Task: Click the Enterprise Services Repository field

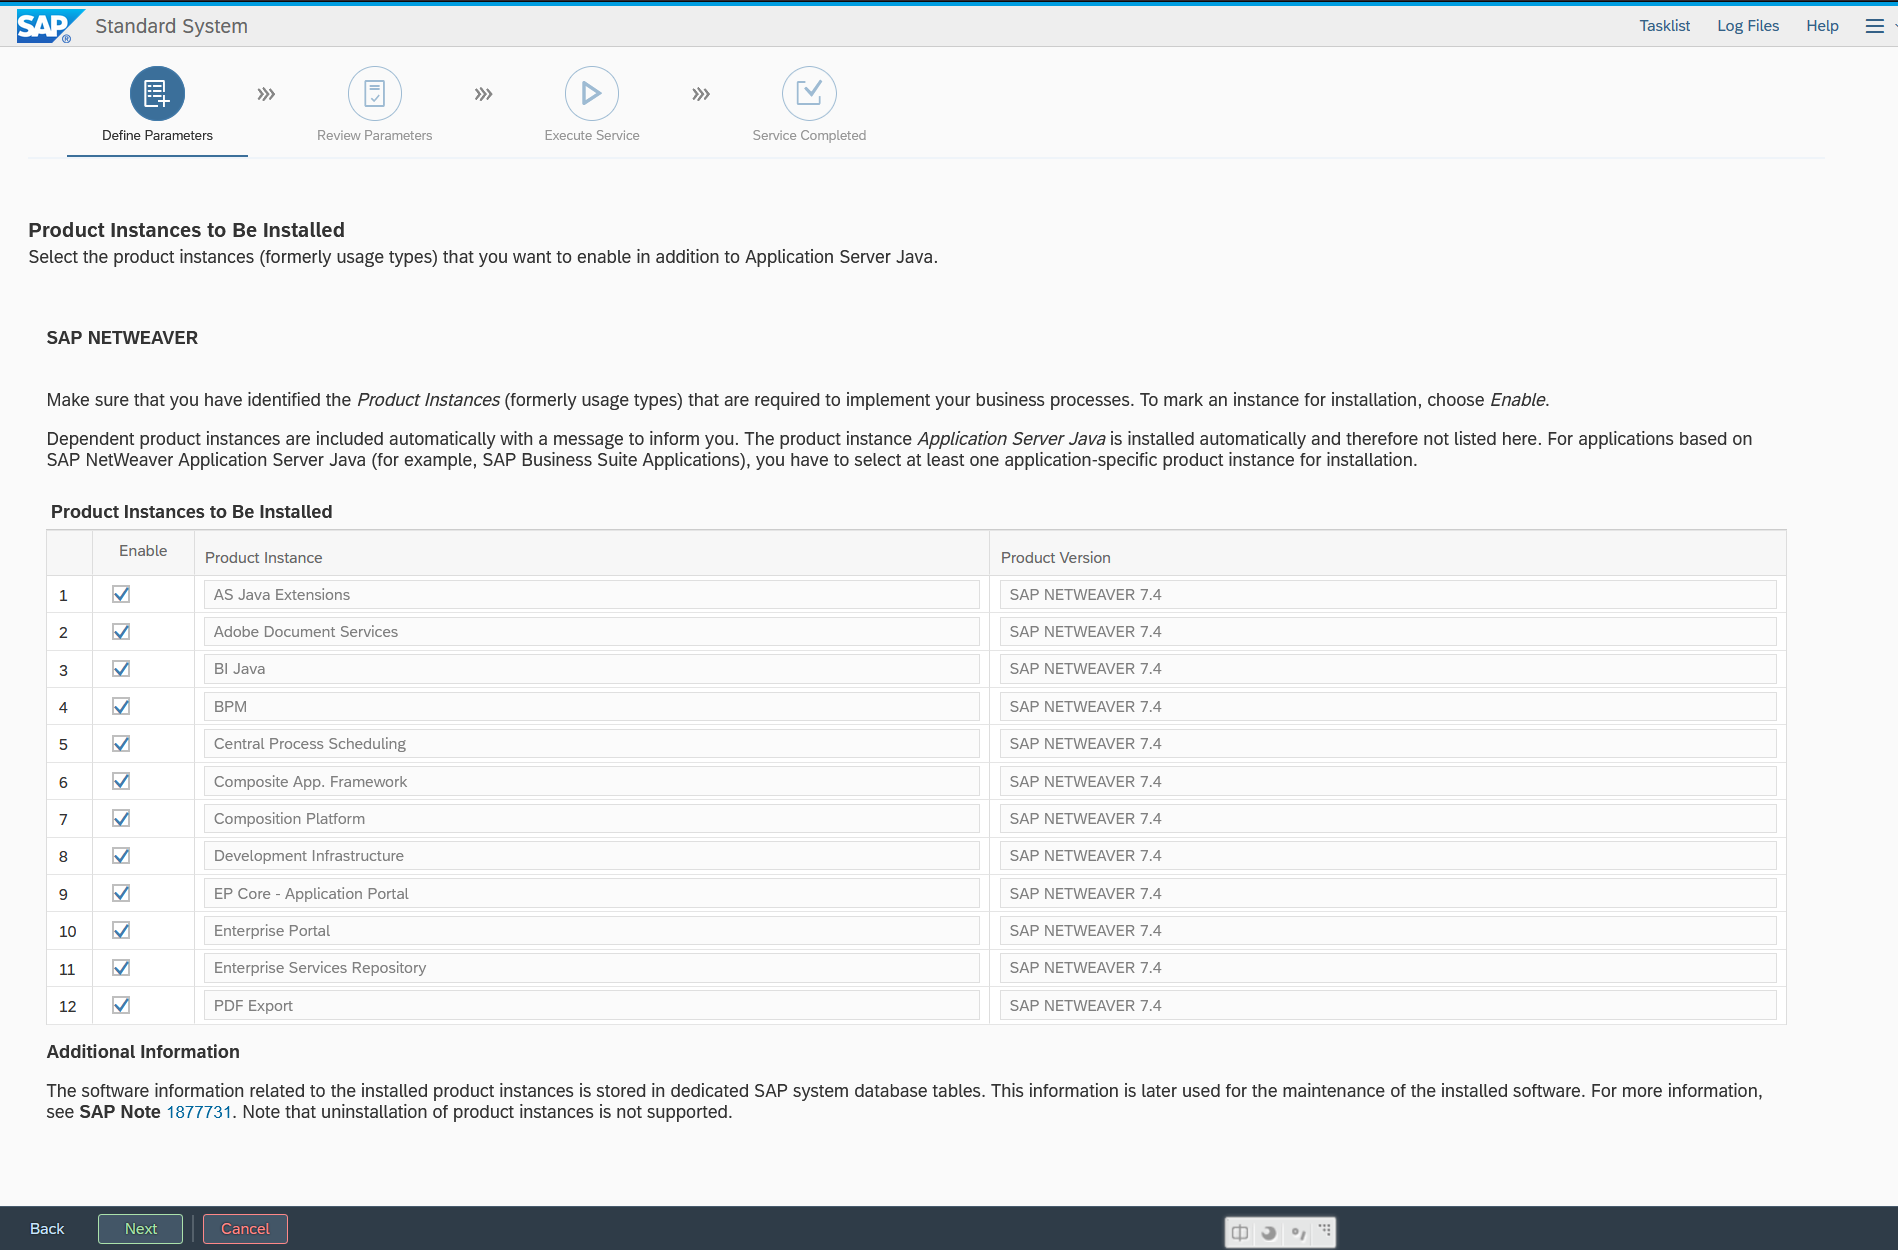Action: (x=591, y=968)
